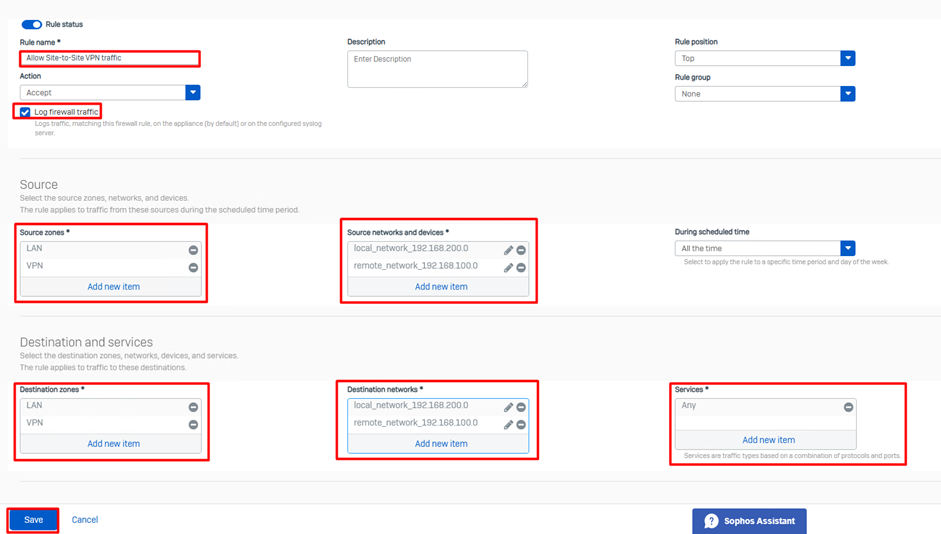Add new item to Services
Image resolution: width=941 pixels, height=534 pixels.
pos(768,440)
